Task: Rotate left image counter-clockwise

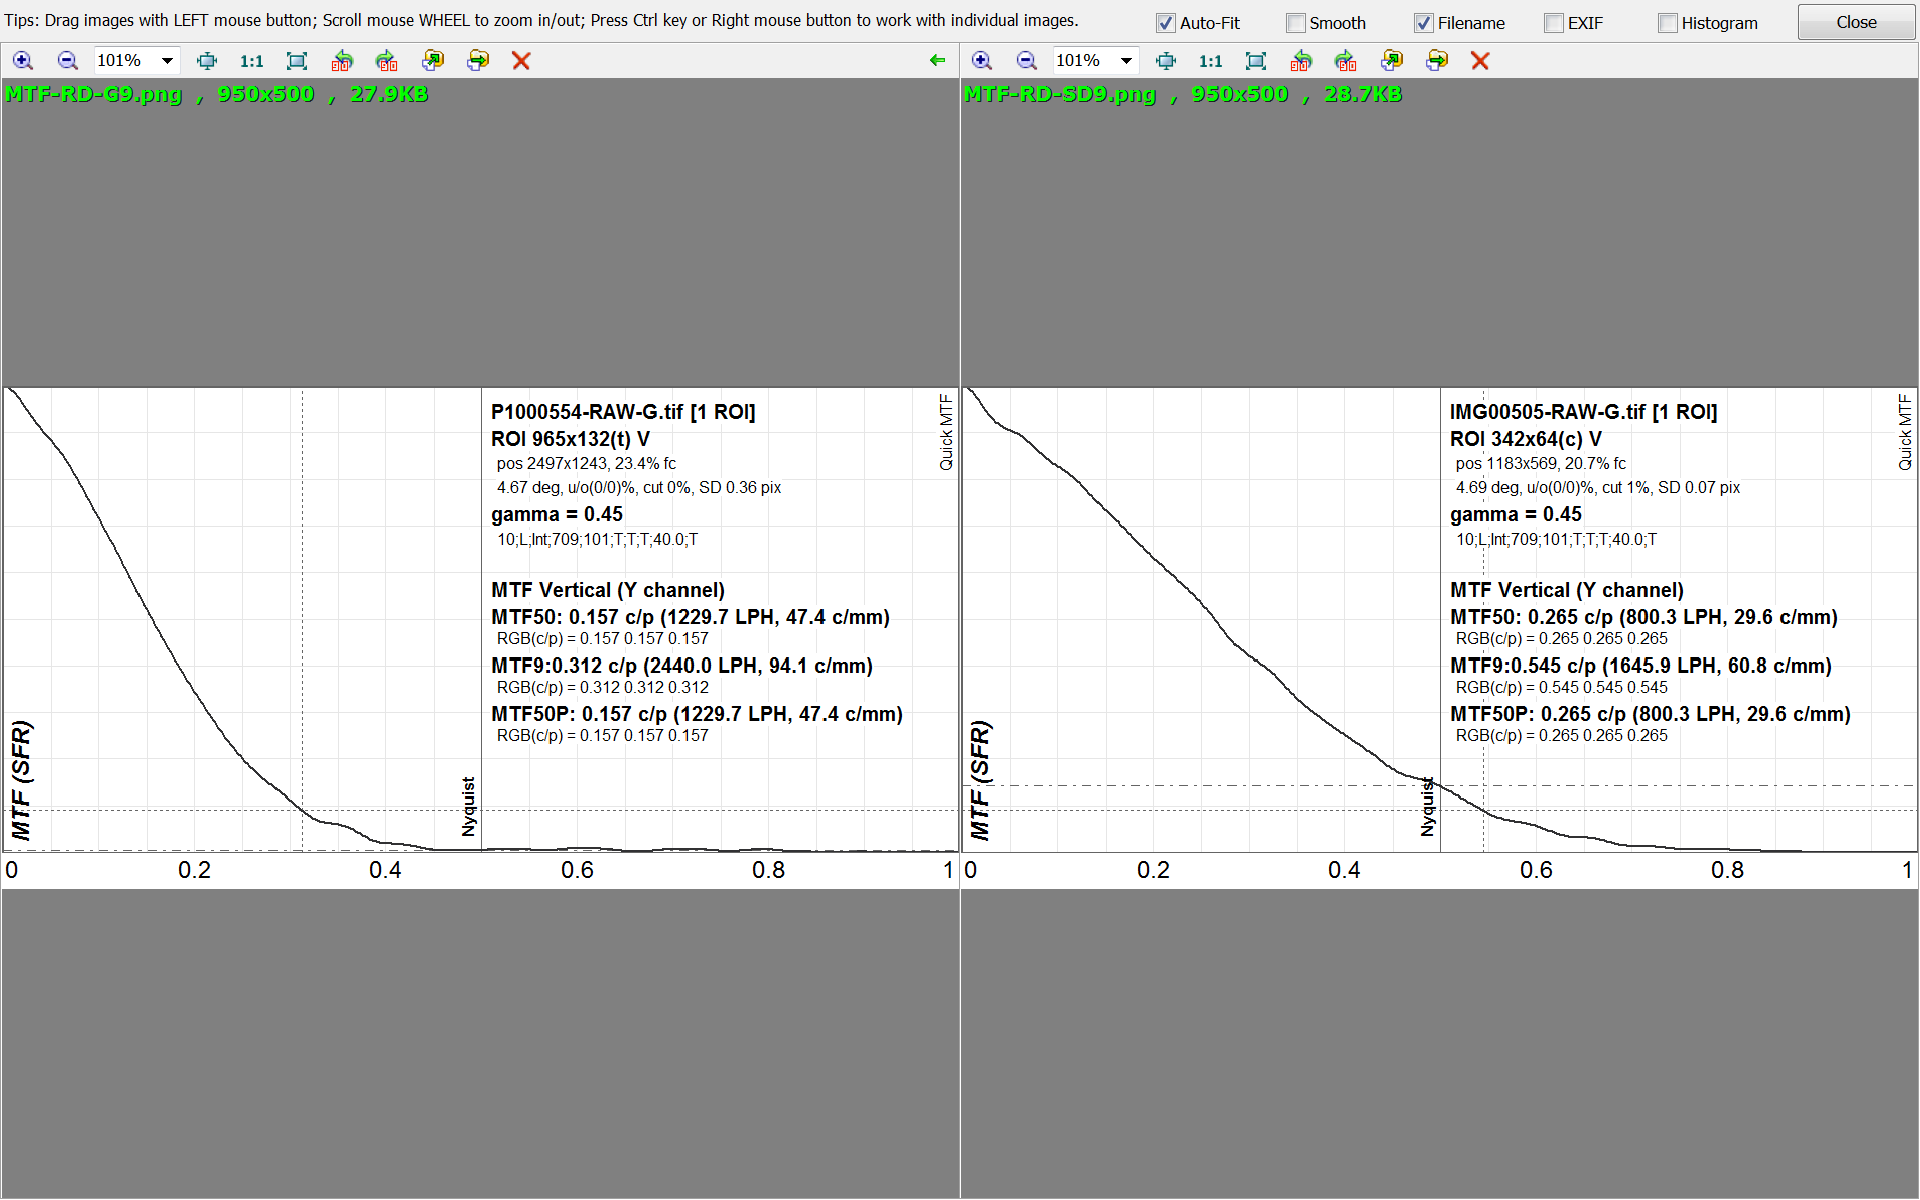Action: (x=342, y=61)
